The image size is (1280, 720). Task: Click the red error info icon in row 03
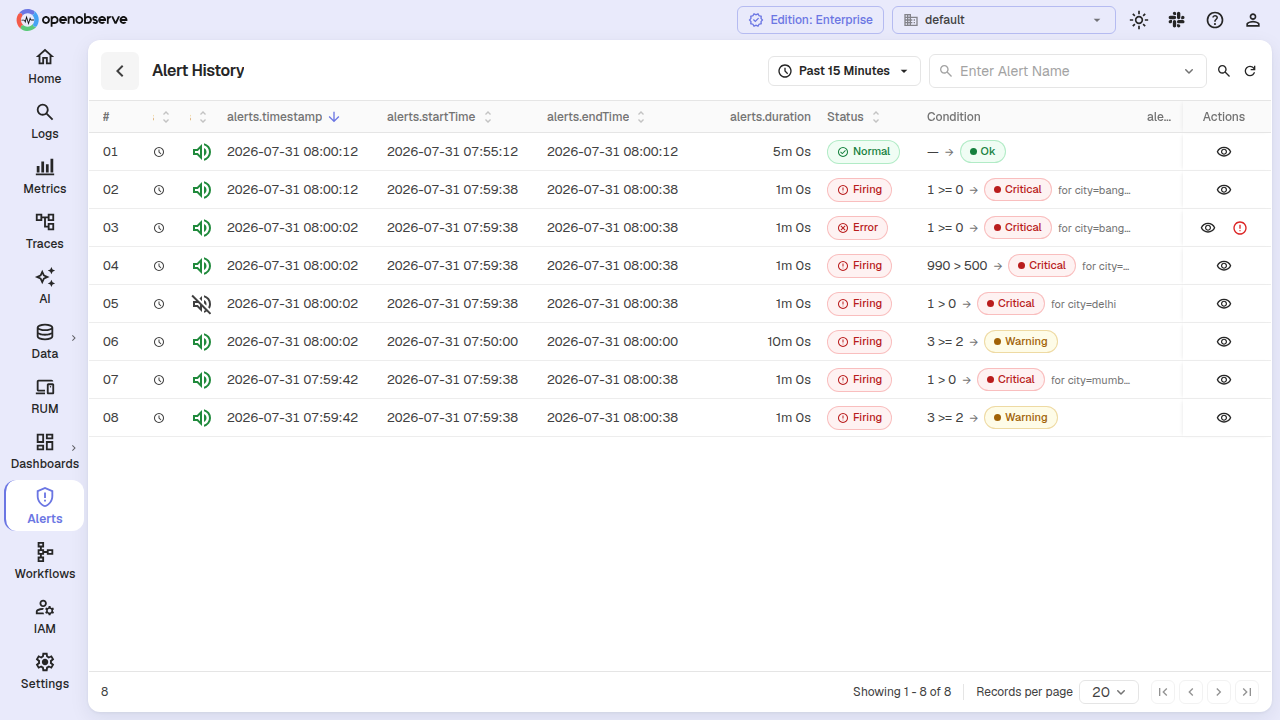tap(1240, 228)
